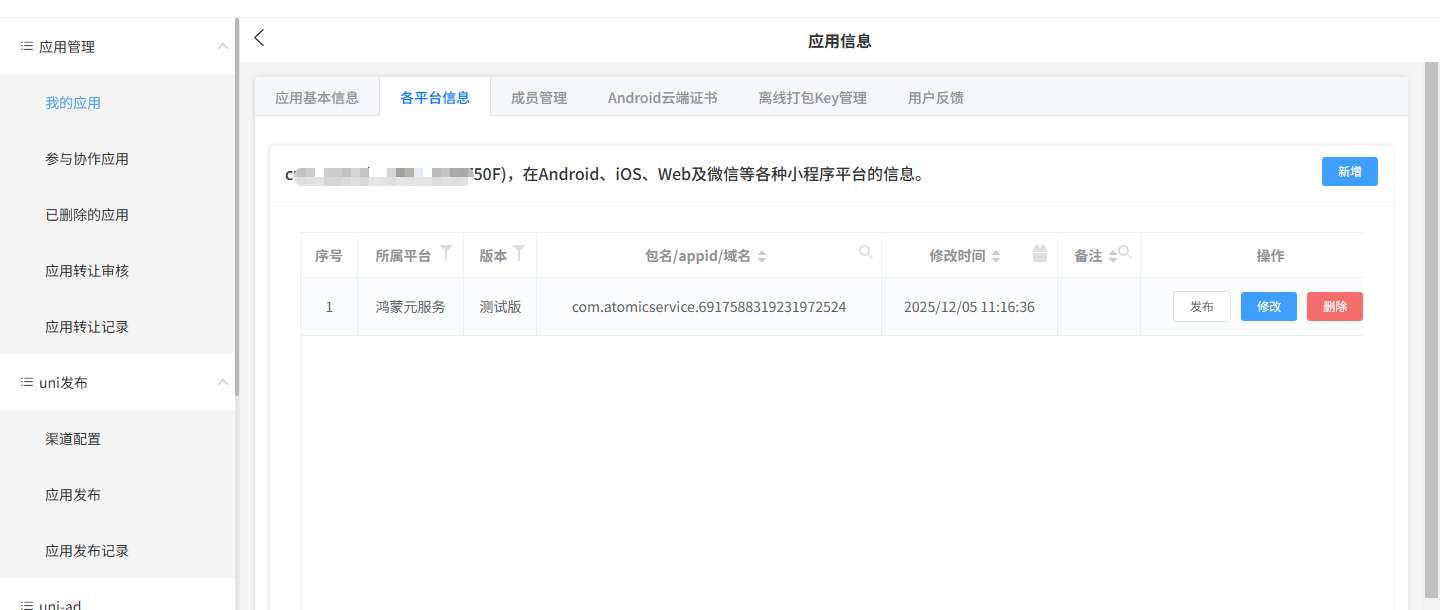This screenshot has width=1440, height=610.
Task: Open the calendar filter in 修改时间 column
Action: 1040,254
